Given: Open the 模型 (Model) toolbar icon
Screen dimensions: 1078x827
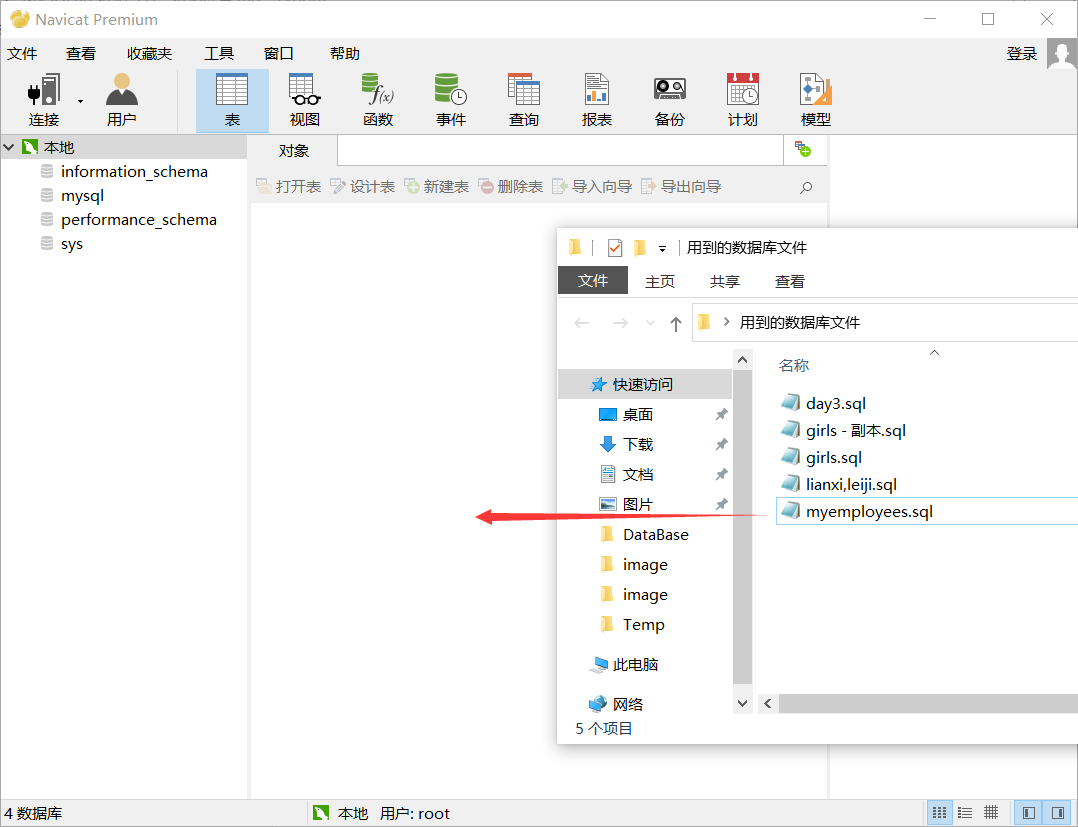Looking at the screenshot, I should click(x=815, y=100).
